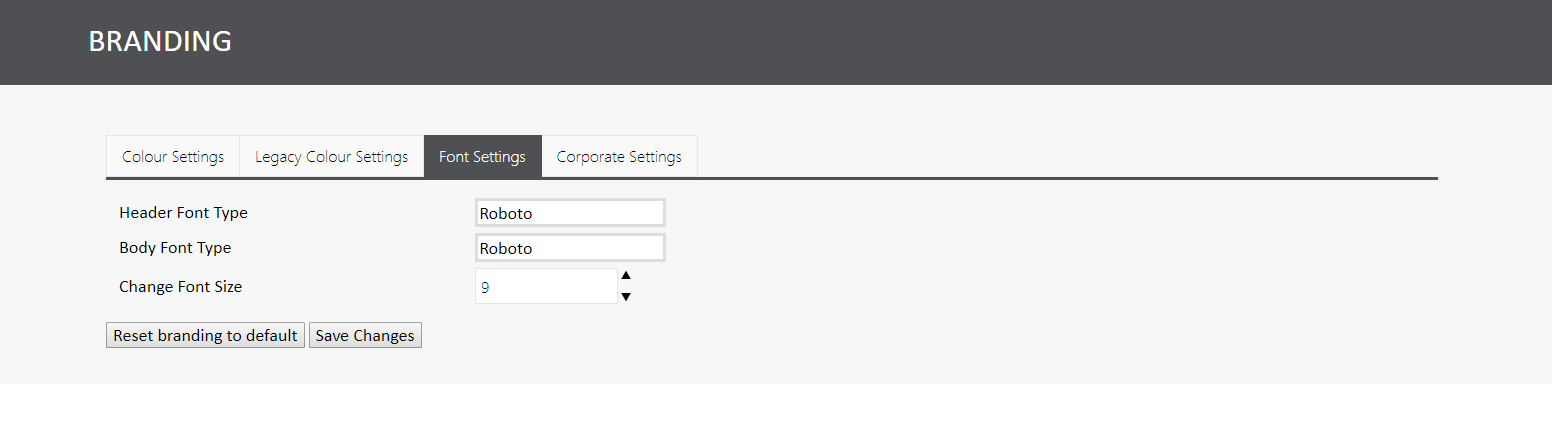This screenshot has height=423, width=1552.
Task: Click the Change Font Size label
Action: [180, 287]
